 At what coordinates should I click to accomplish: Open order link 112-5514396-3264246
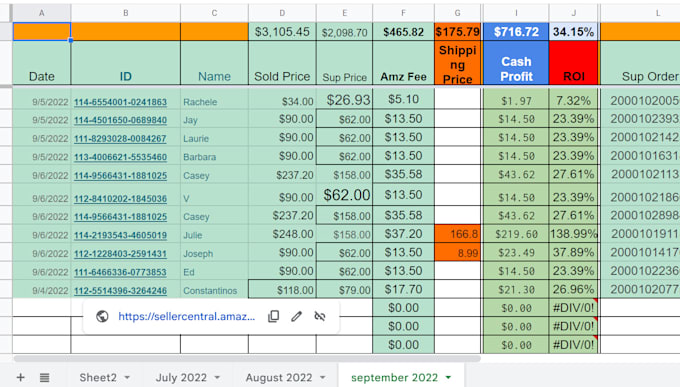pos(120,290)
